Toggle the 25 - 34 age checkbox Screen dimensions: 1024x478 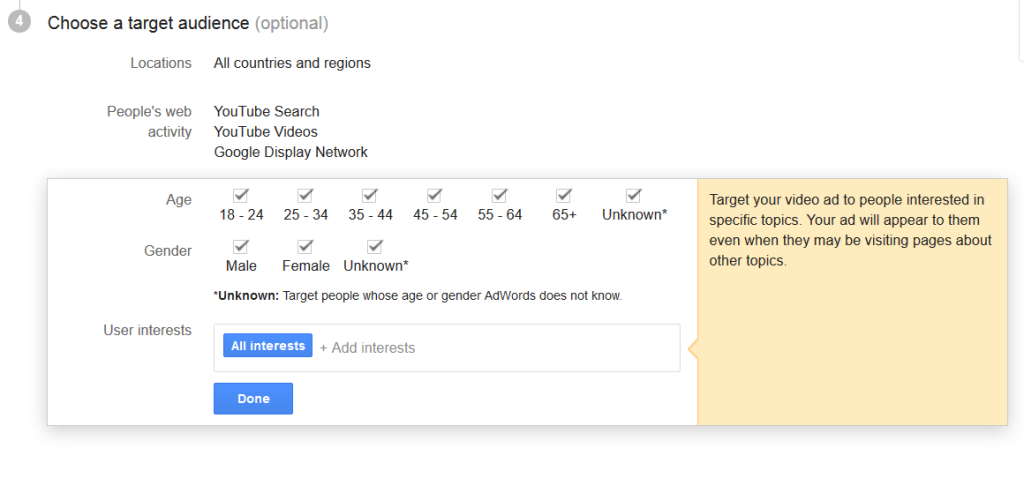coord(306,195)
